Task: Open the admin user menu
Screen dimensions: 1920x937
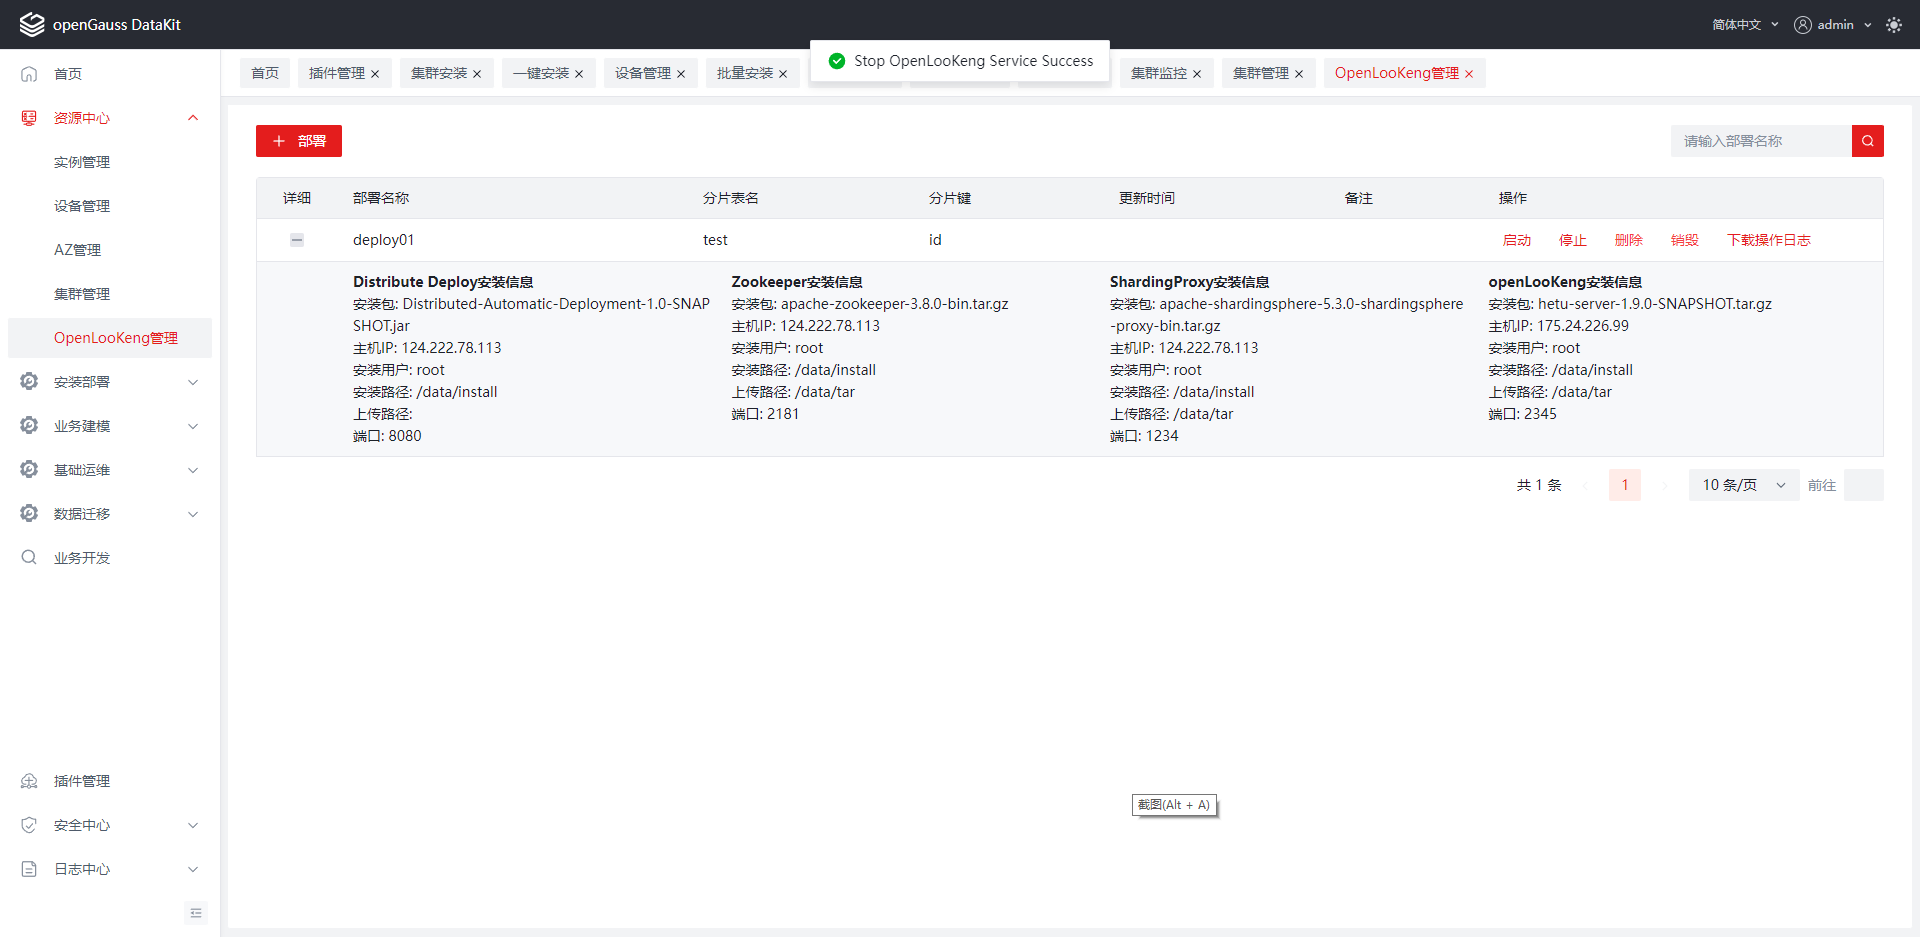Action: pyautogui.click(x=1832, y=25)
